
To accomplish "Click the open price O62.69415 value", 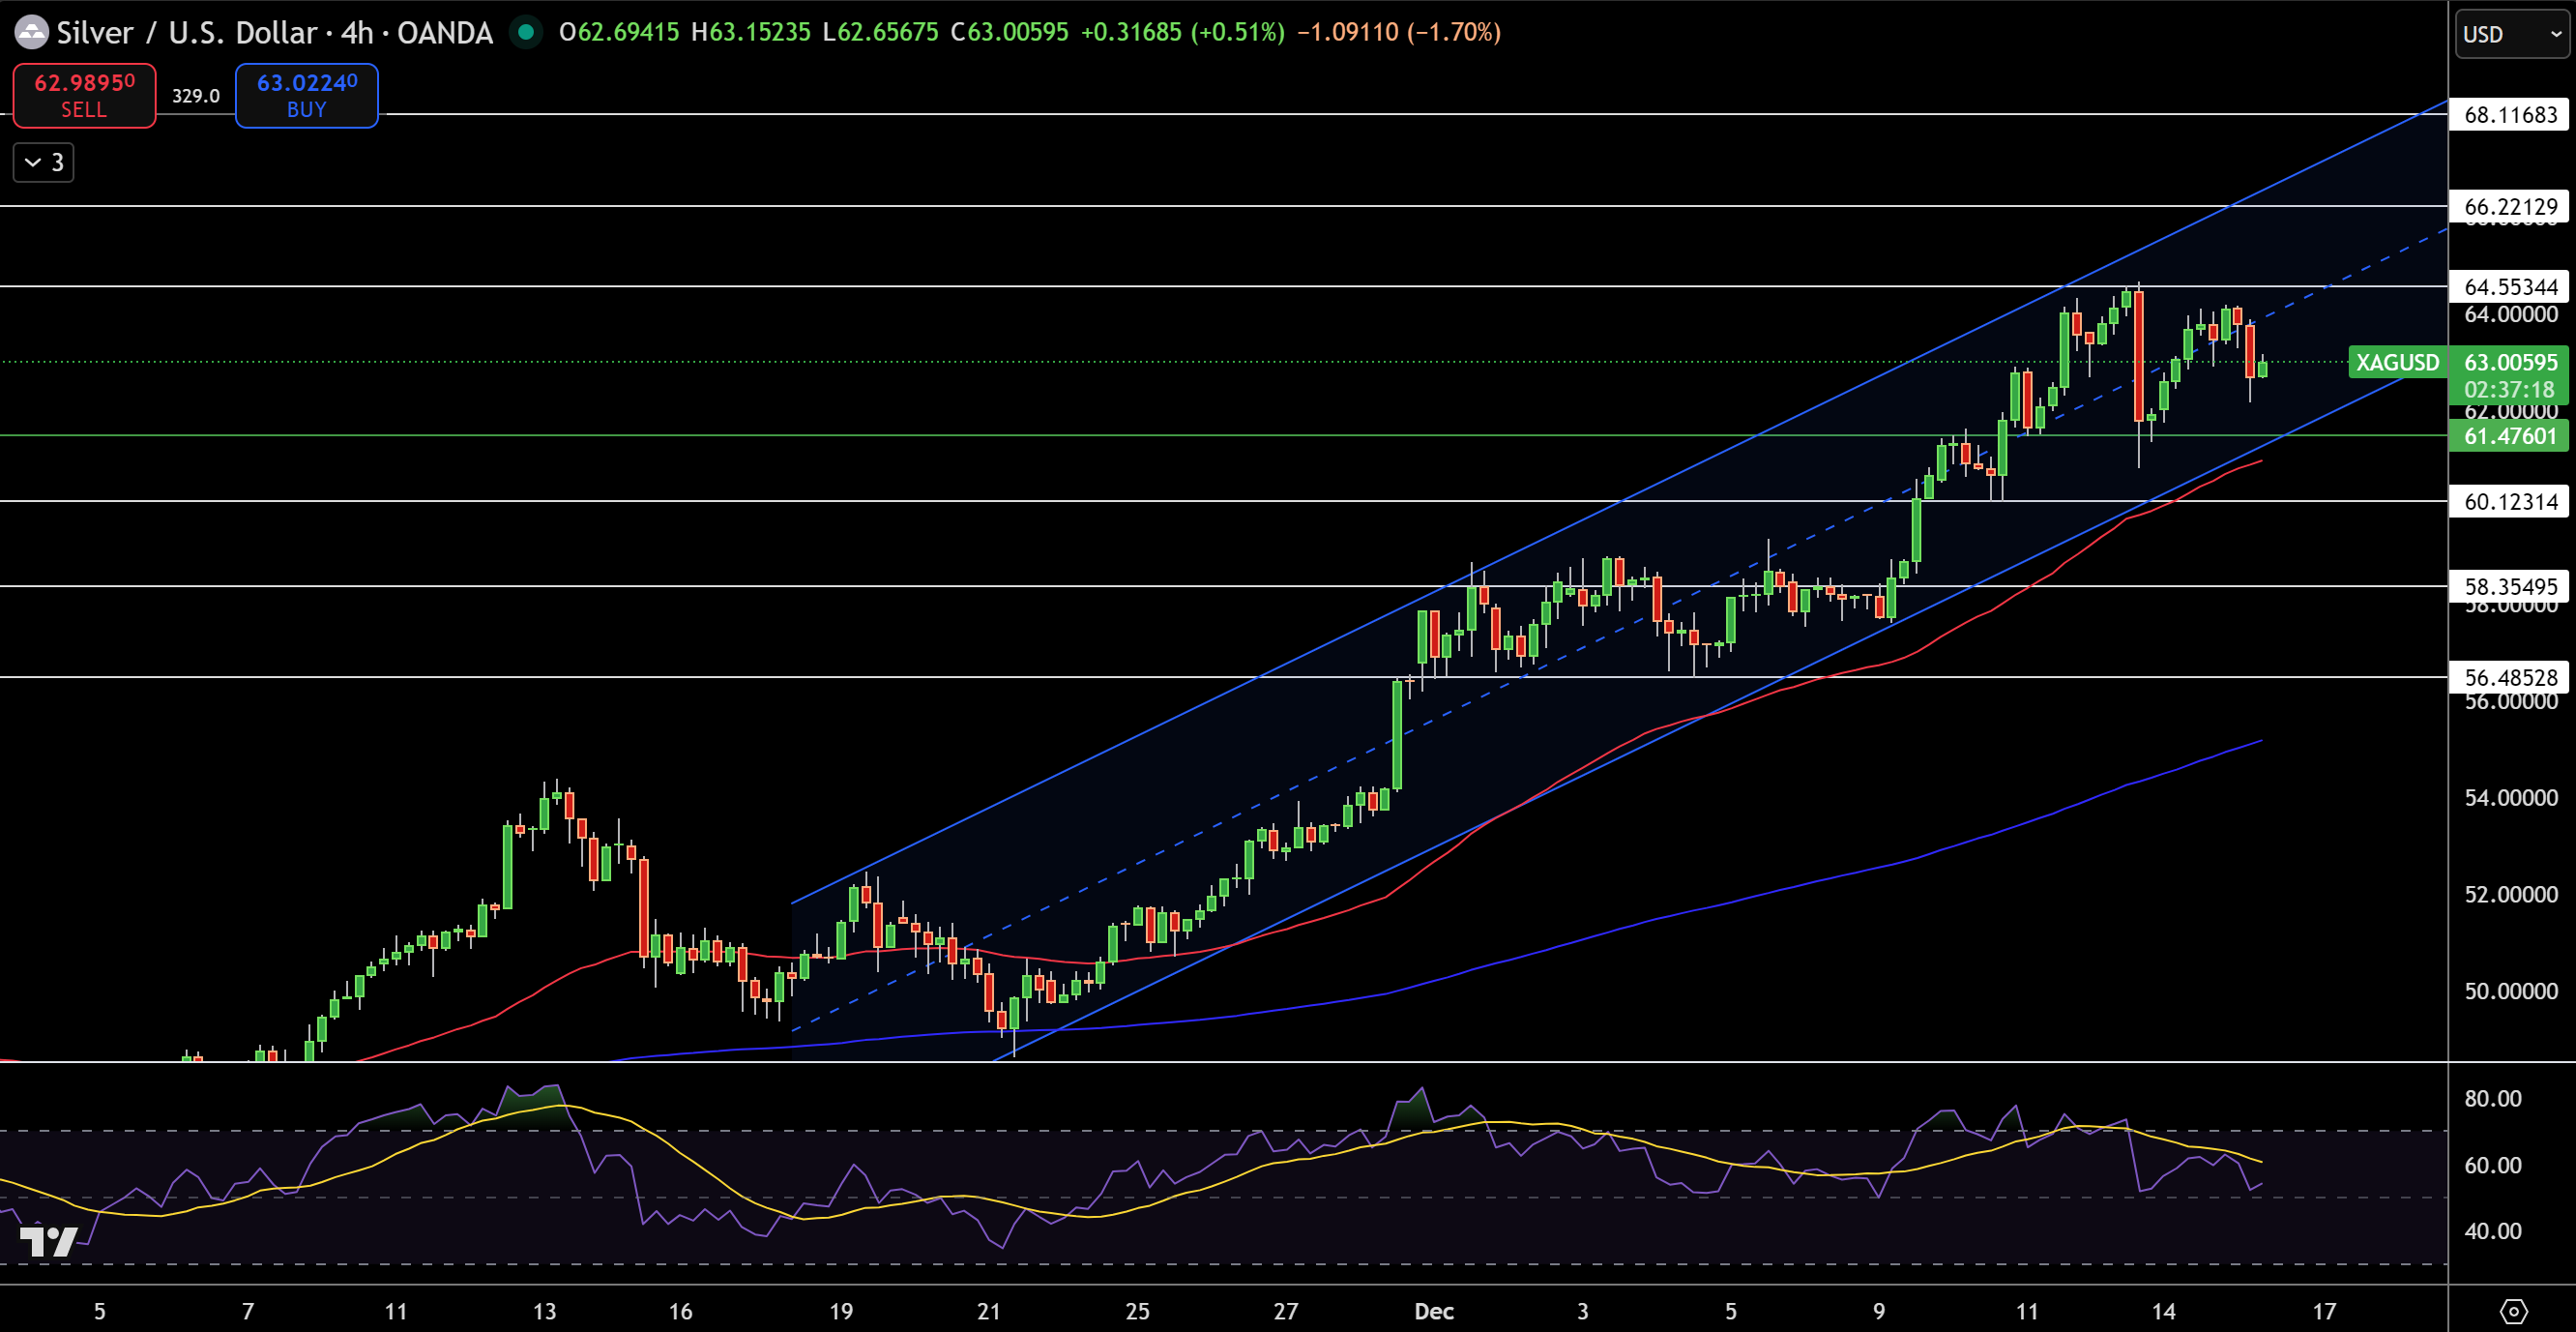I will 621,31.
